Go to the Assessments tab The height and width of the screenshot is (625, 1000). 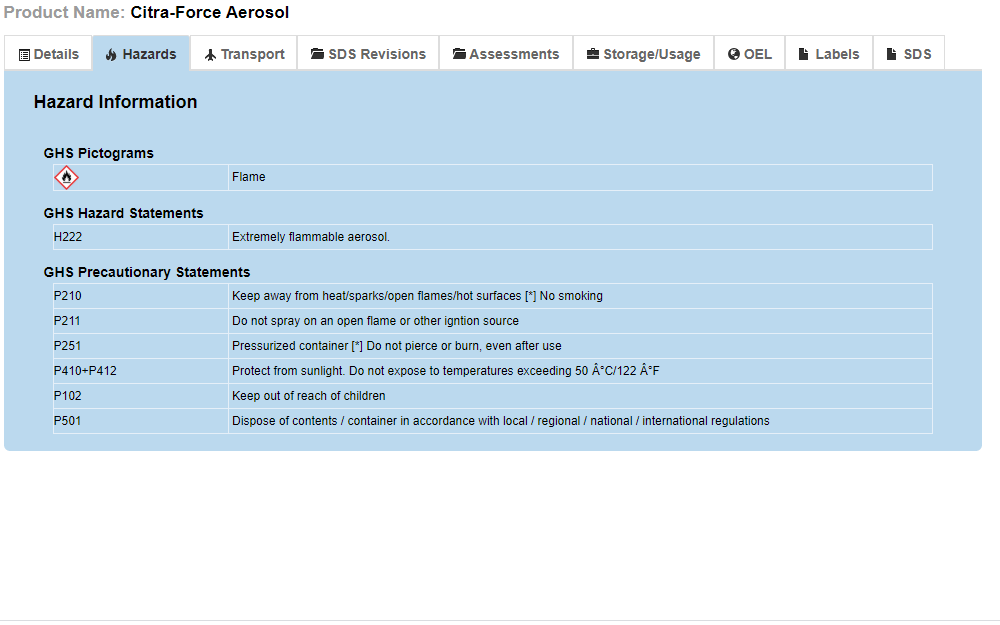click(506, 54)
